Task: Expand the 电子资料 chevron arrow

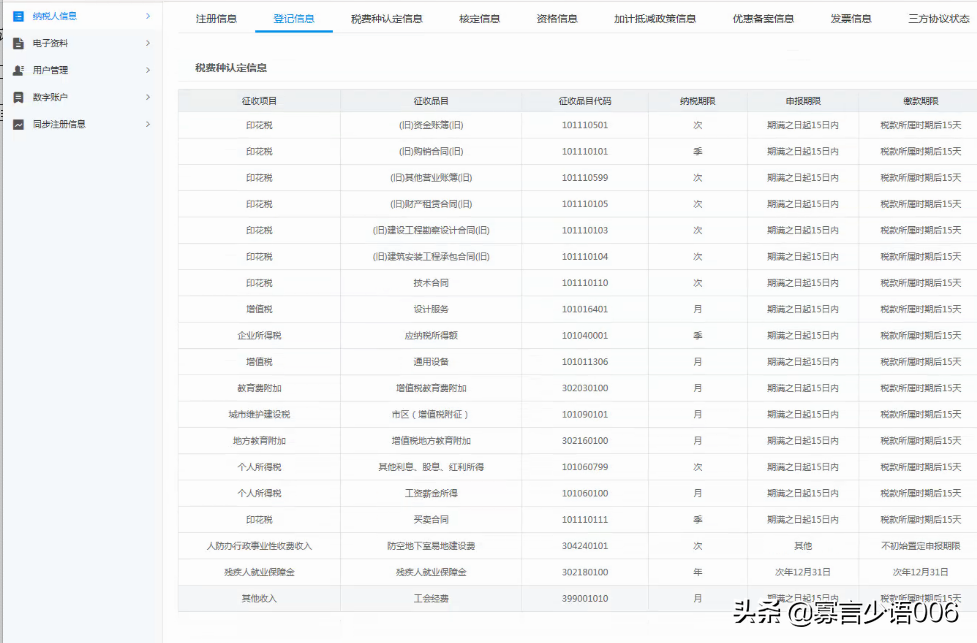Action: tap(148, 43)
